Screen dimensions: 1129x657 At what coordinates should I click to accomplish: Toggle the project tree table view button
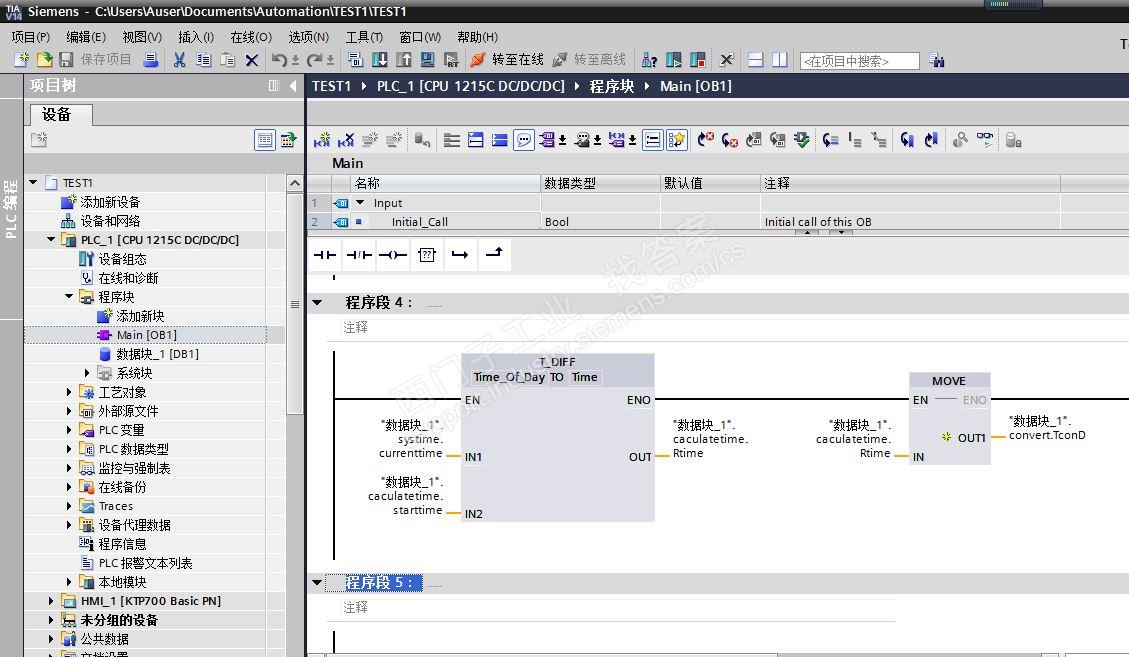[264, 140]
